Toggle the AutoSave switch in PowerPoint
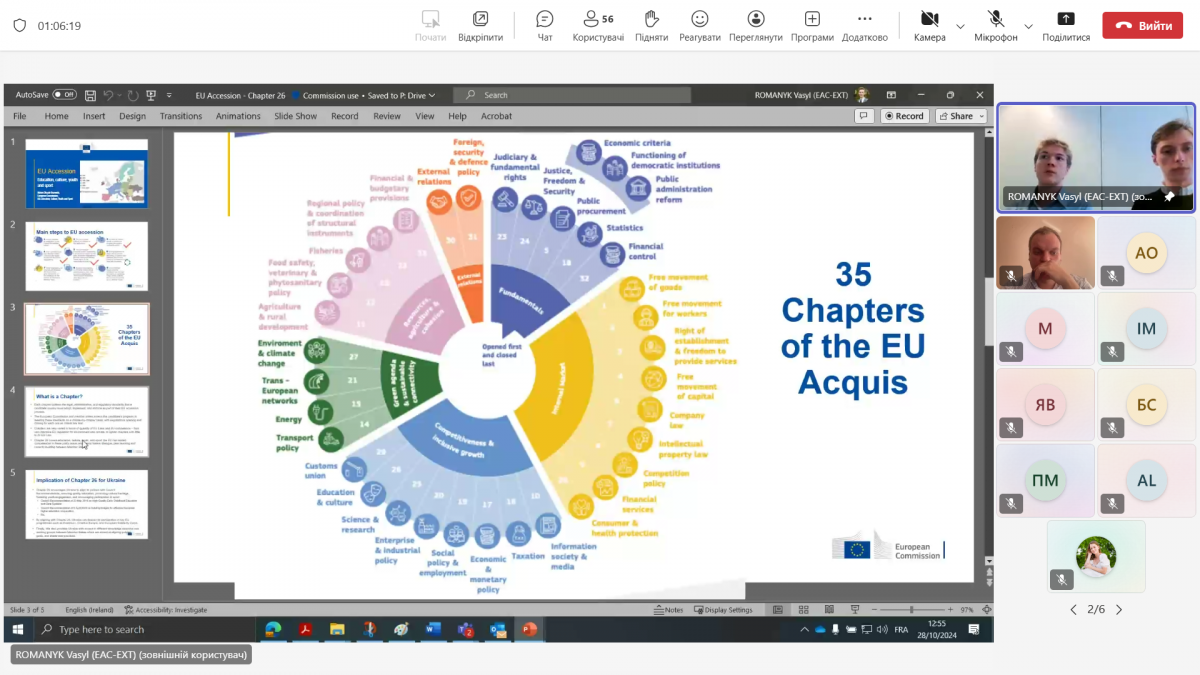Viewport: 1200px width, 675px height. [x=64, y=95]
